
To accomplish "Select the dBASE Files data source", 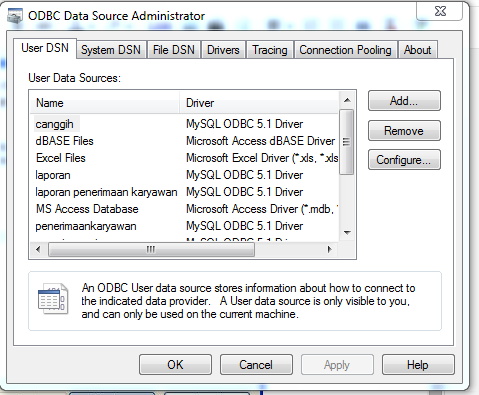I will point(65,141).
